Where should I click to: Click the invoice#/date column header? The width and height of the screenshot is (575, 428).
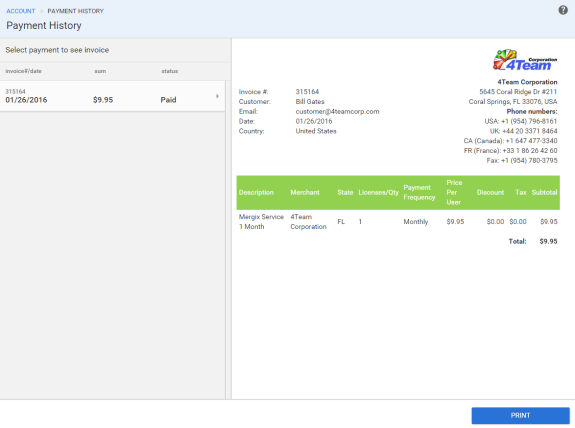click(x=23, y=71)
